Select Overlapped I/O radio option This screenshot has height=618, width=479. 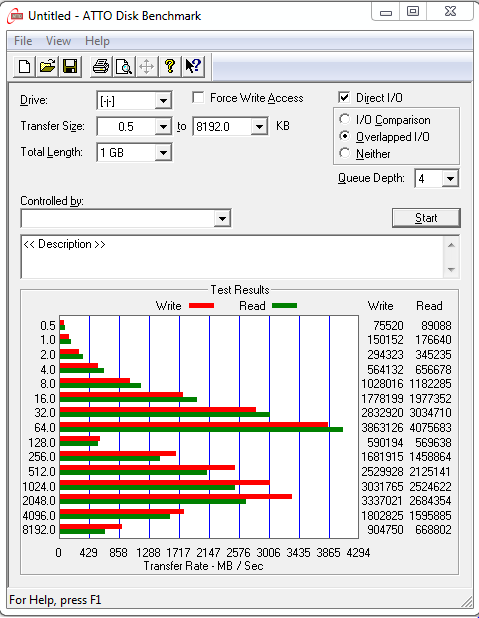point(345,136)
